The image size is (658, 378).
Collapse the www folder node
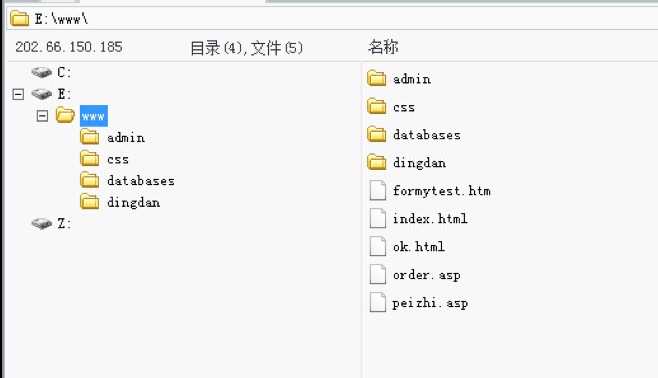click(x=42, y=116)
